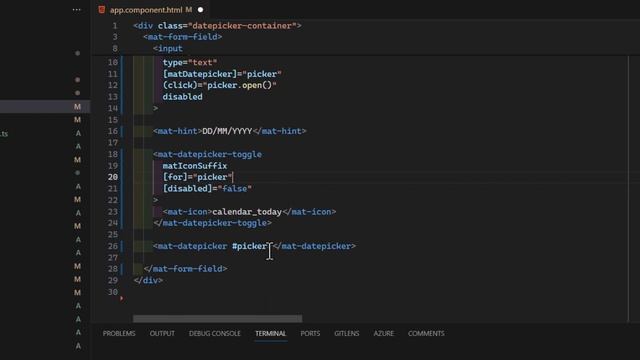Switch to the PROBLEMS panel tab
This screenshot has height=360, width=640.
[x=119, y=333]
